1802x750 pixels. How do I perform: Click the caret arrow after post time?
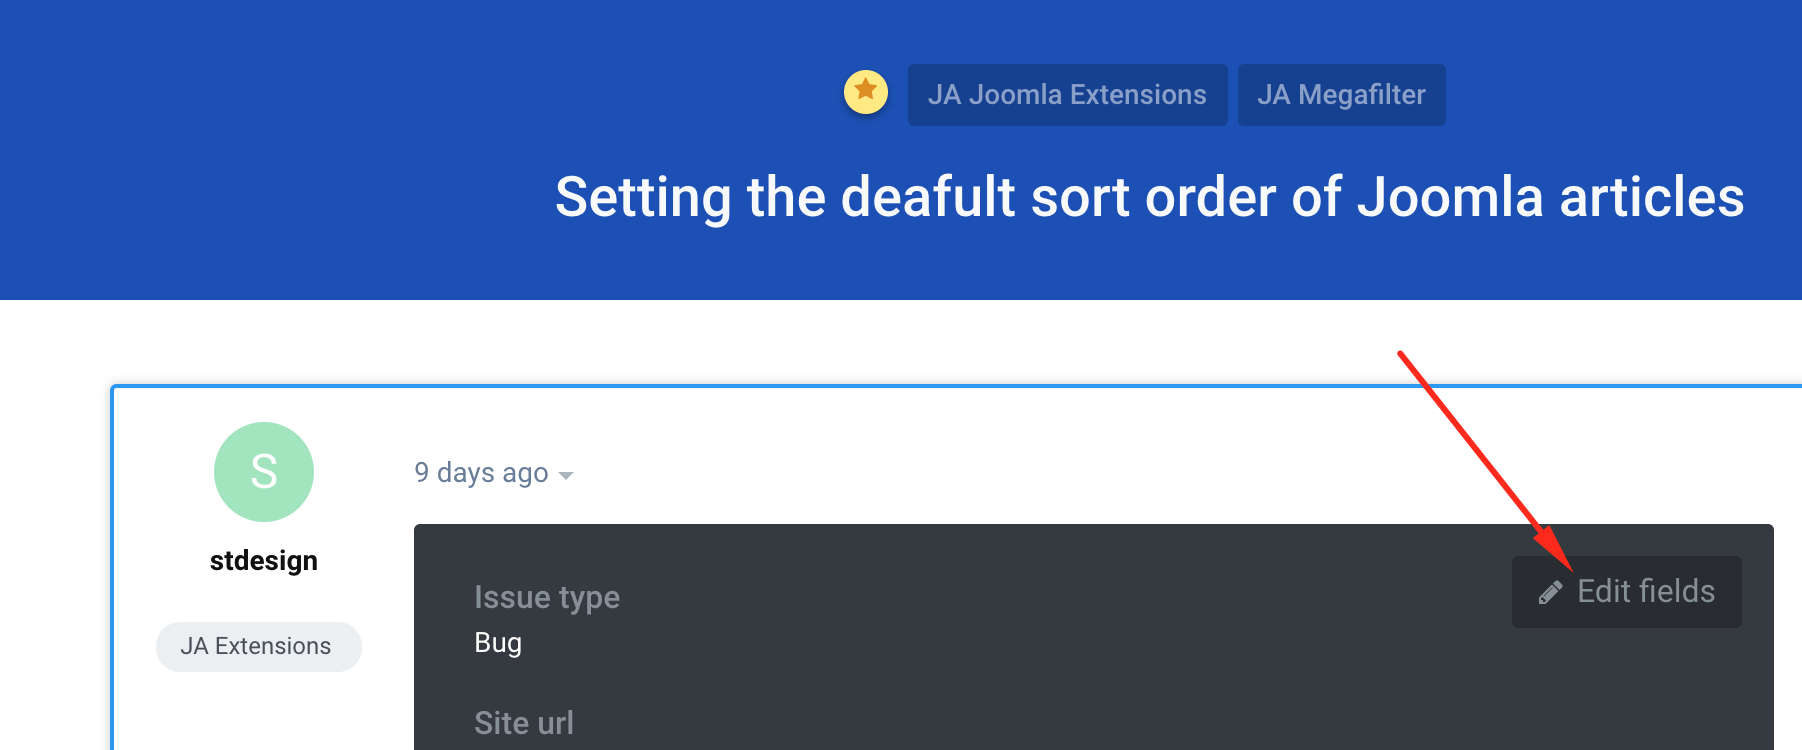566,475
